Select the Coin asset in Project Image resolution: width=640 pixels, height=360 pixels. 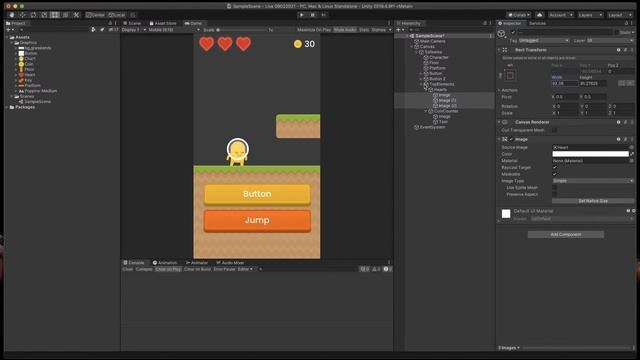29,64
